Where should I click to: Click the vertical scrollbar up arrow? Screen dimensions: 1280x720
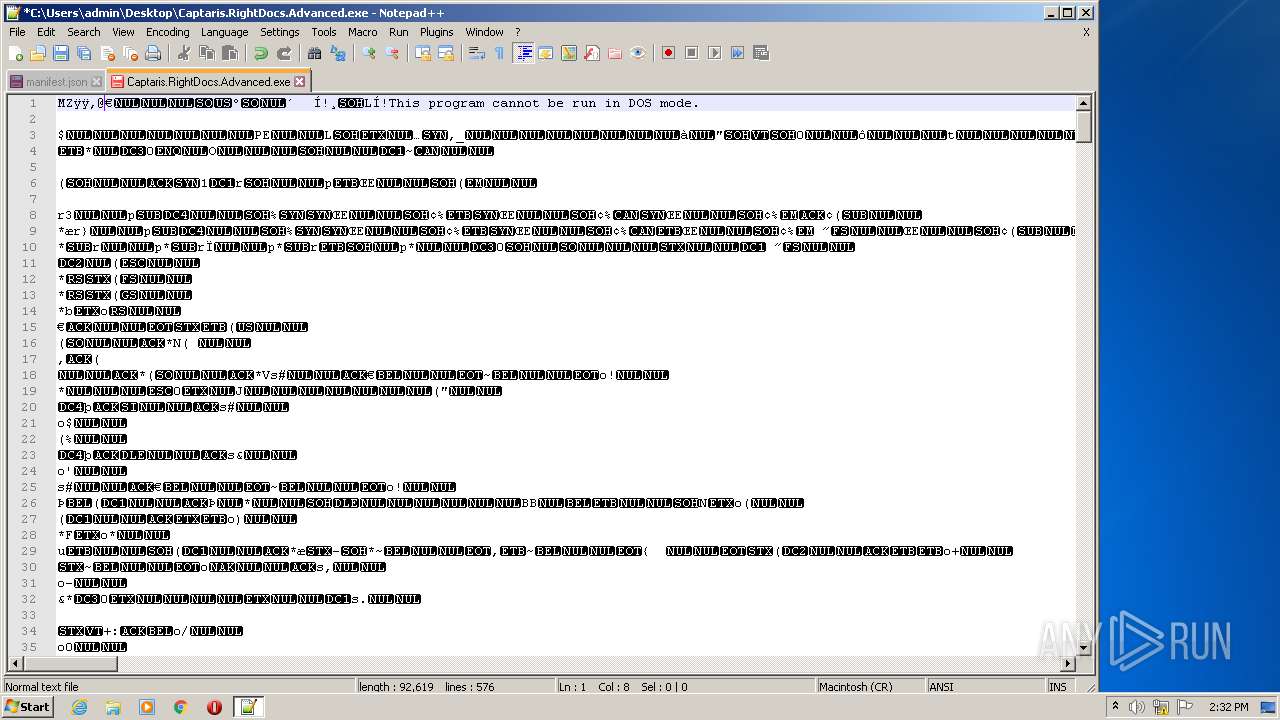click(x=1083, y=103)
